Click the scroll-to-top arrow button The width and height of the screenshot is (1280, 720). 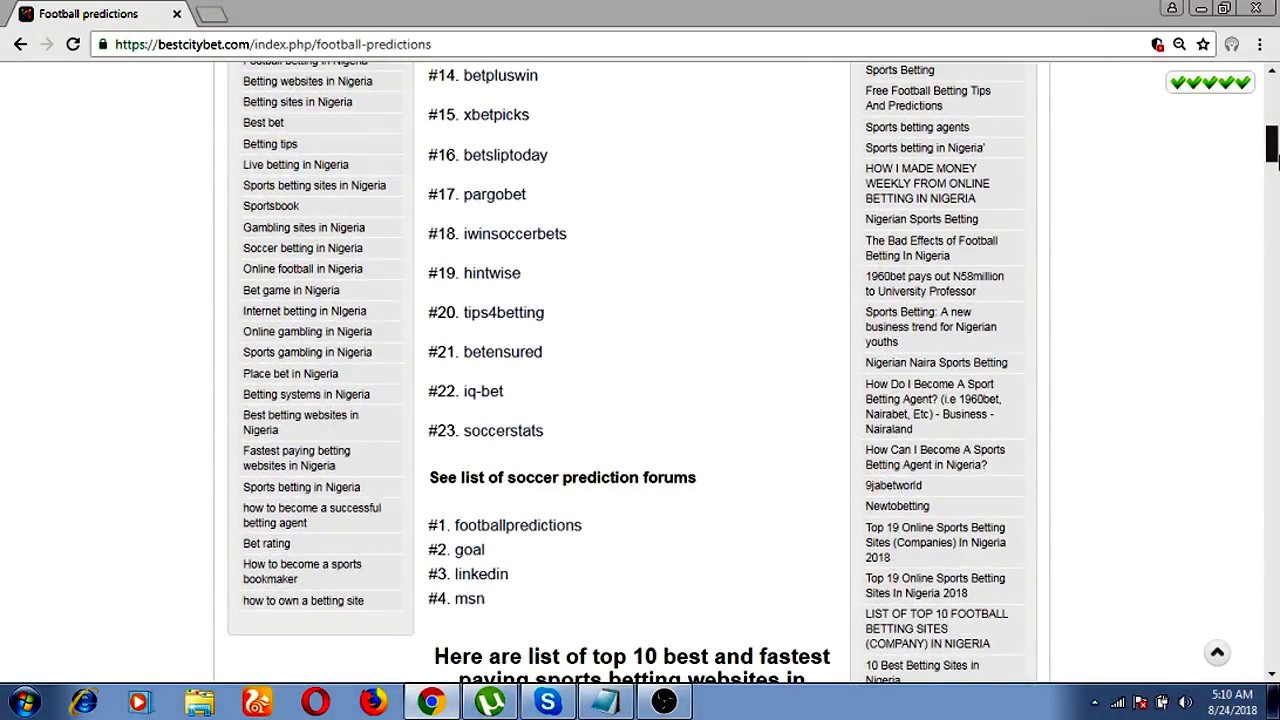pyautogui.click(x=1217, y=653)
